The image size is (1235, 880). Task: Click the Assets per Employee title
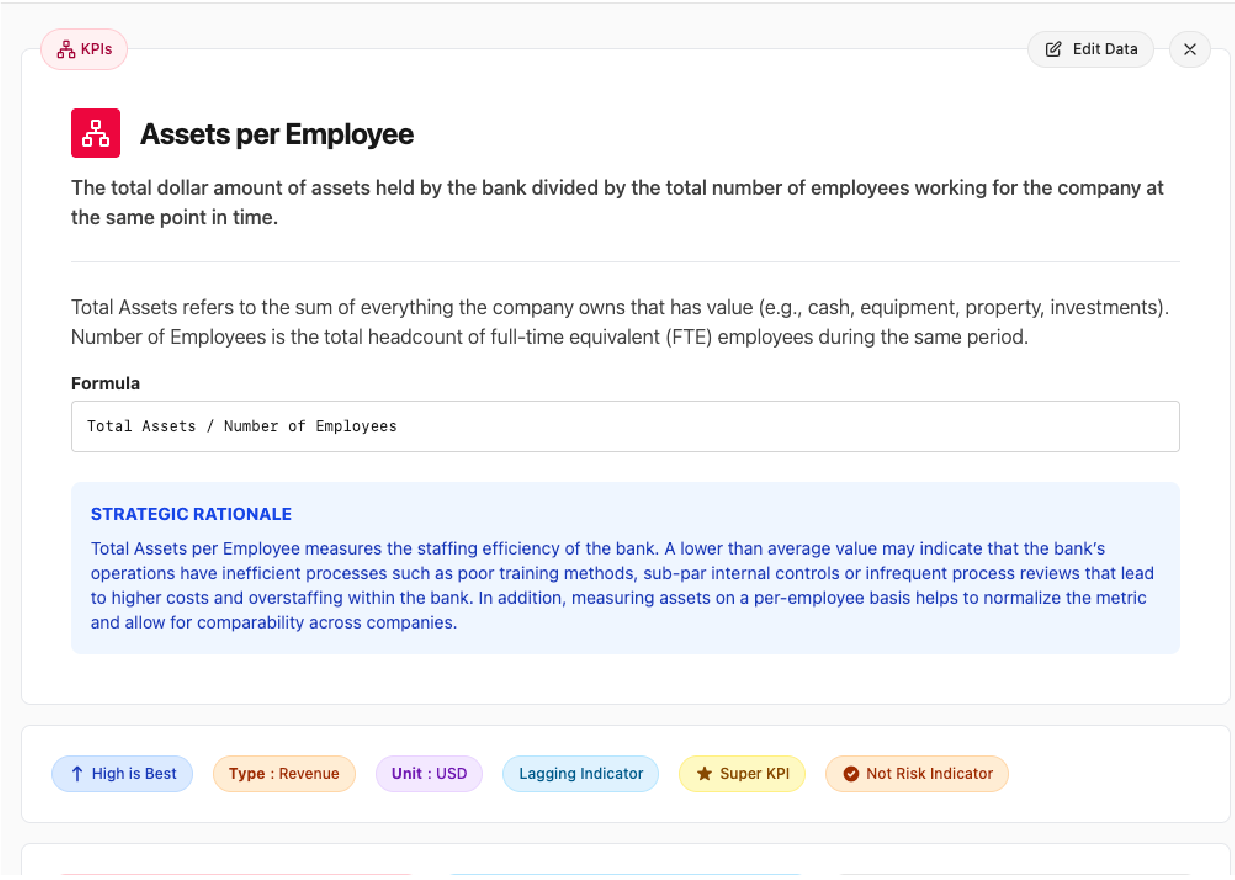277,134
